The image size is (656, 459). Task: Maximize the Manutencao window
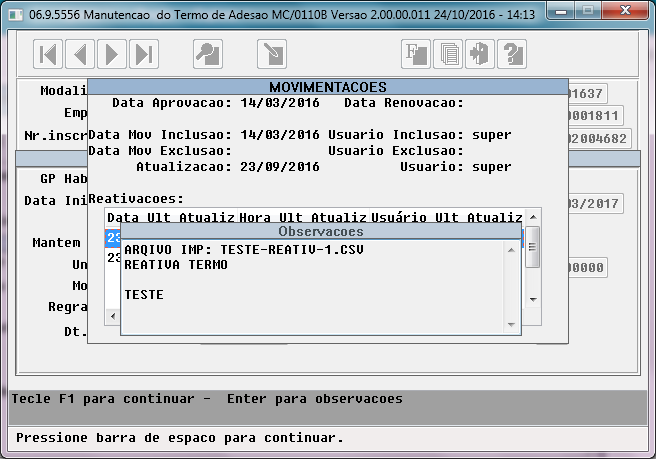(588, 11)
